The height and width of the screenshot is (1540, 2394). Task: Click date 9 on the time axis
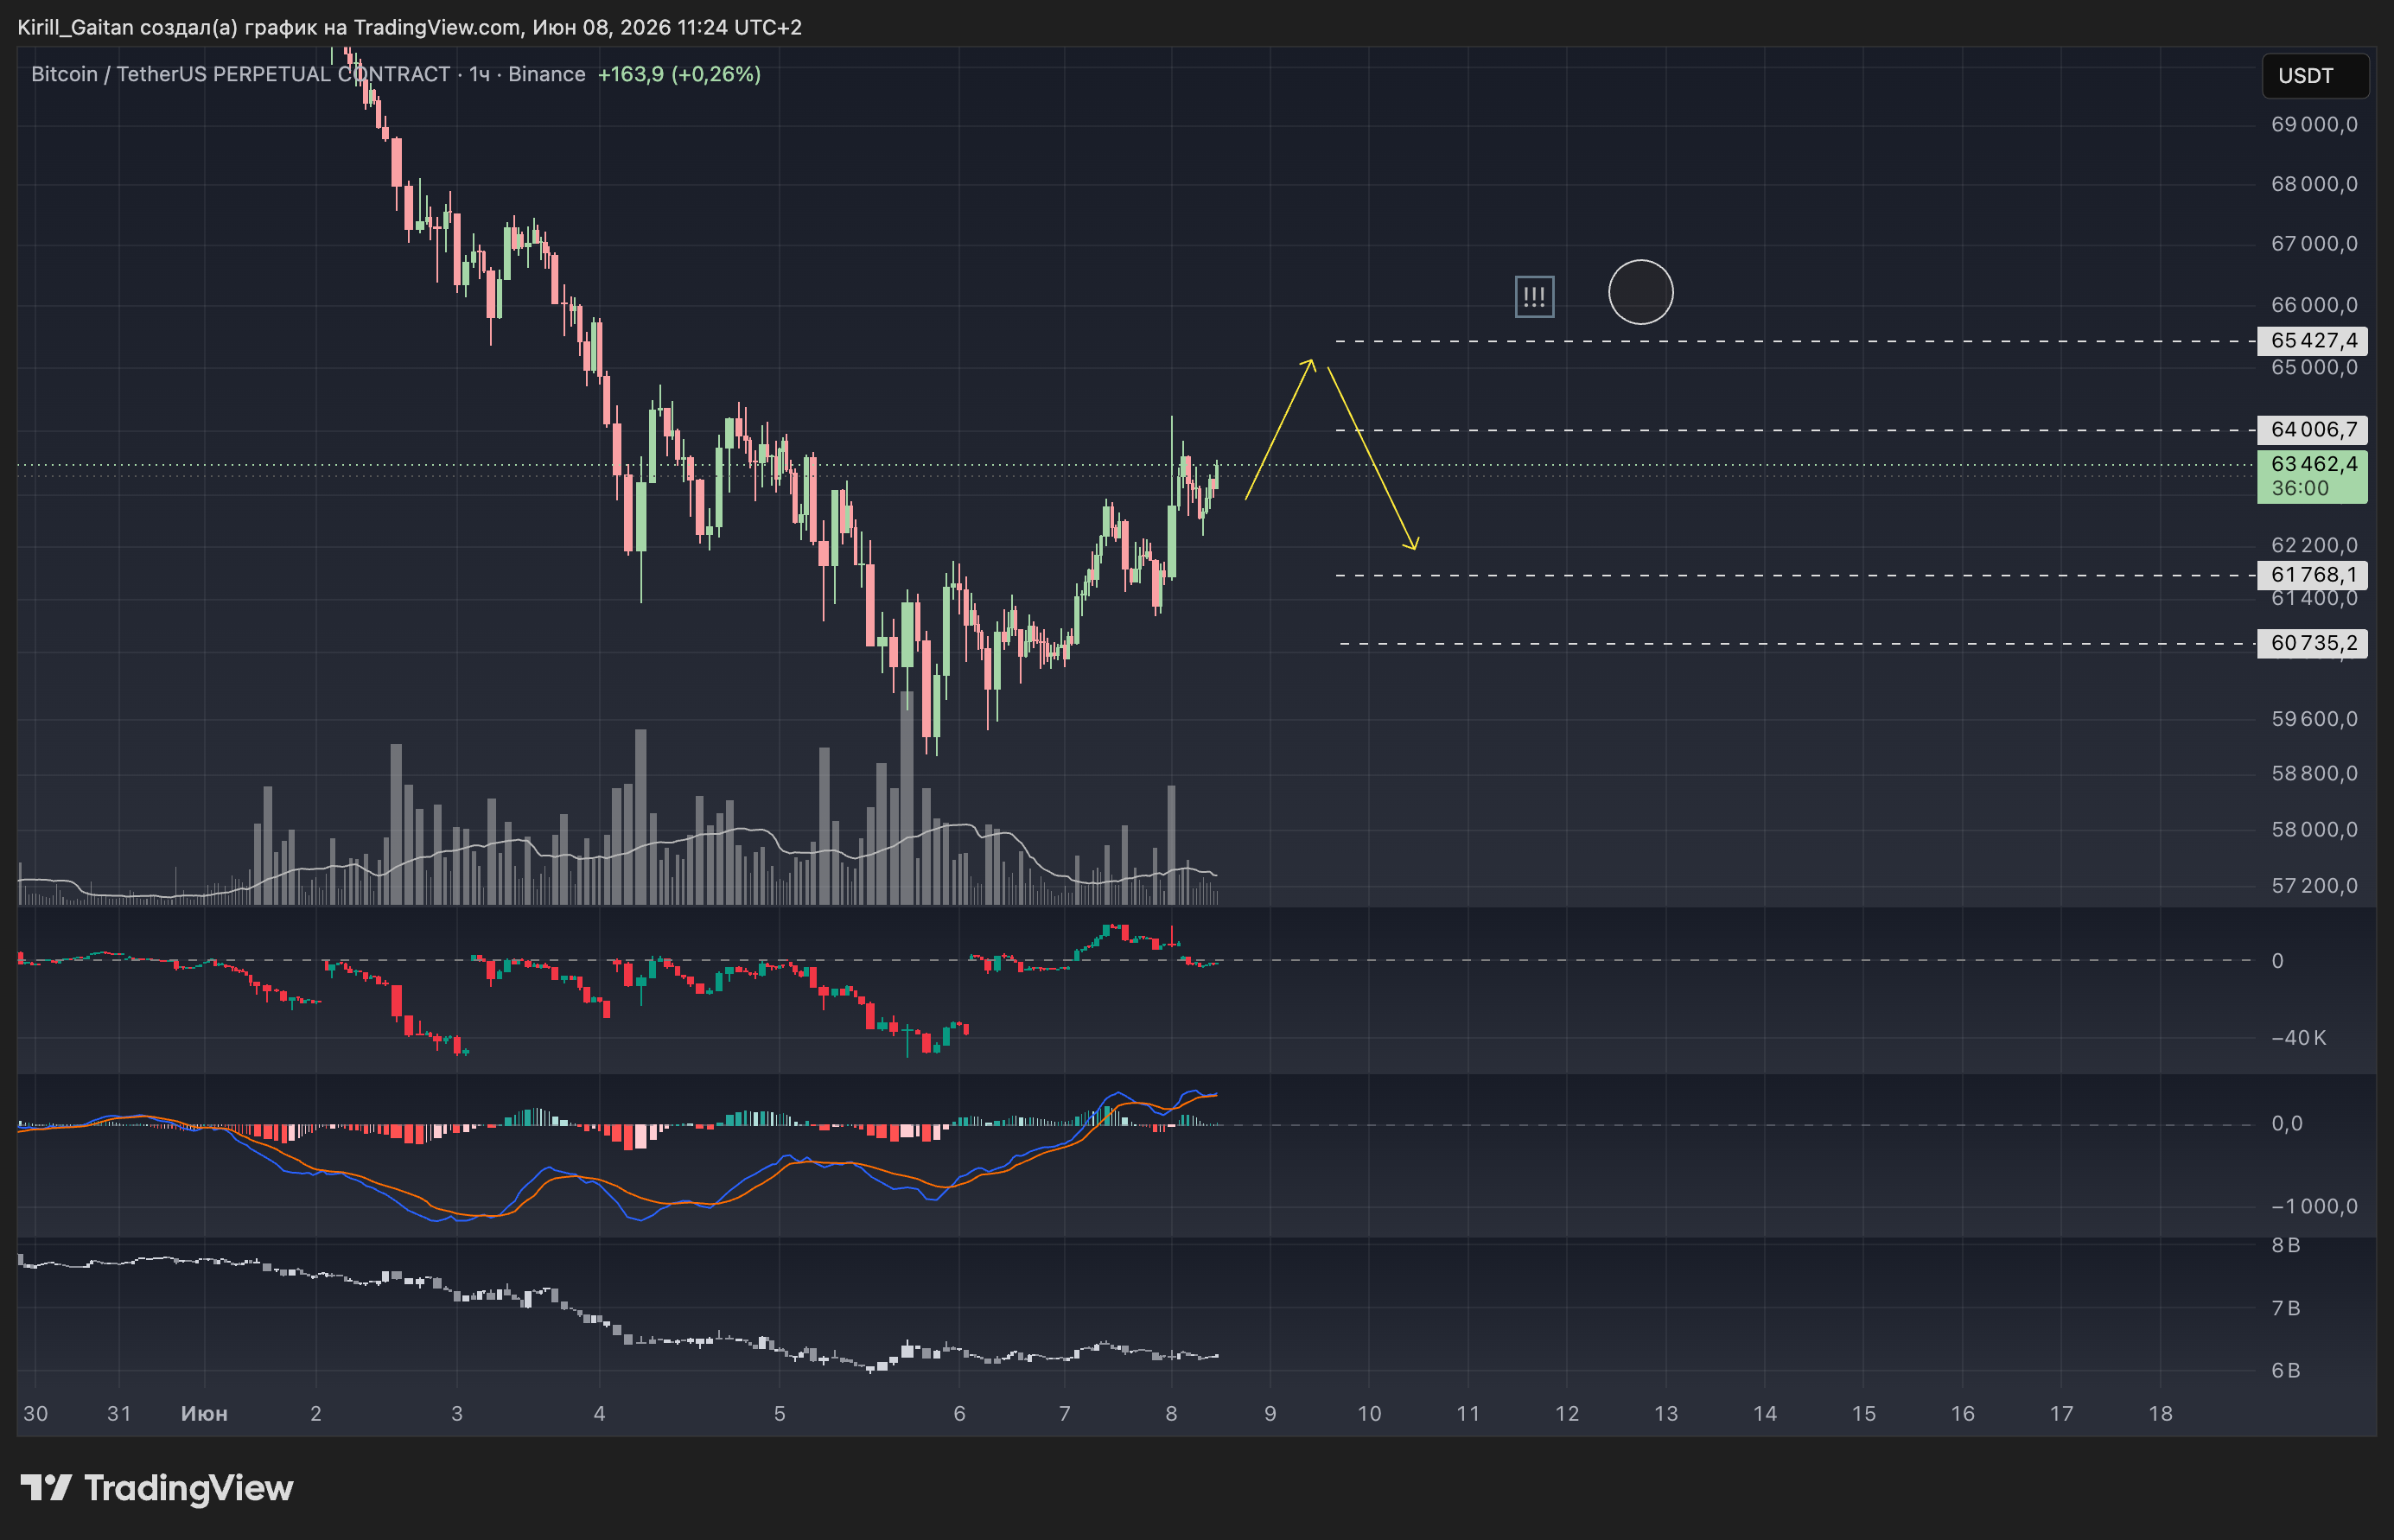(x=1270, y=1414)
